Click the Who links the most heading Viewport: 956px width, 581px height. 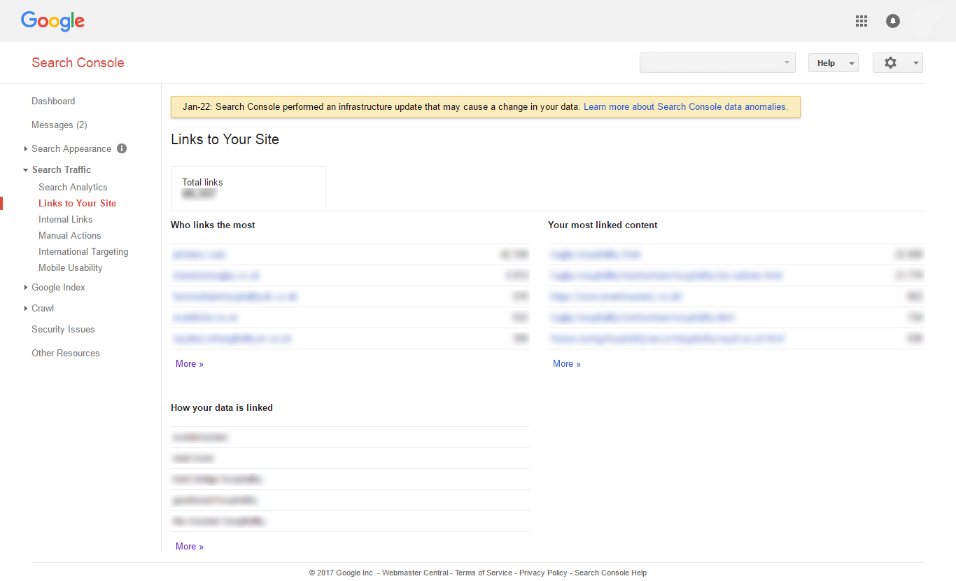tap(213, 225)
